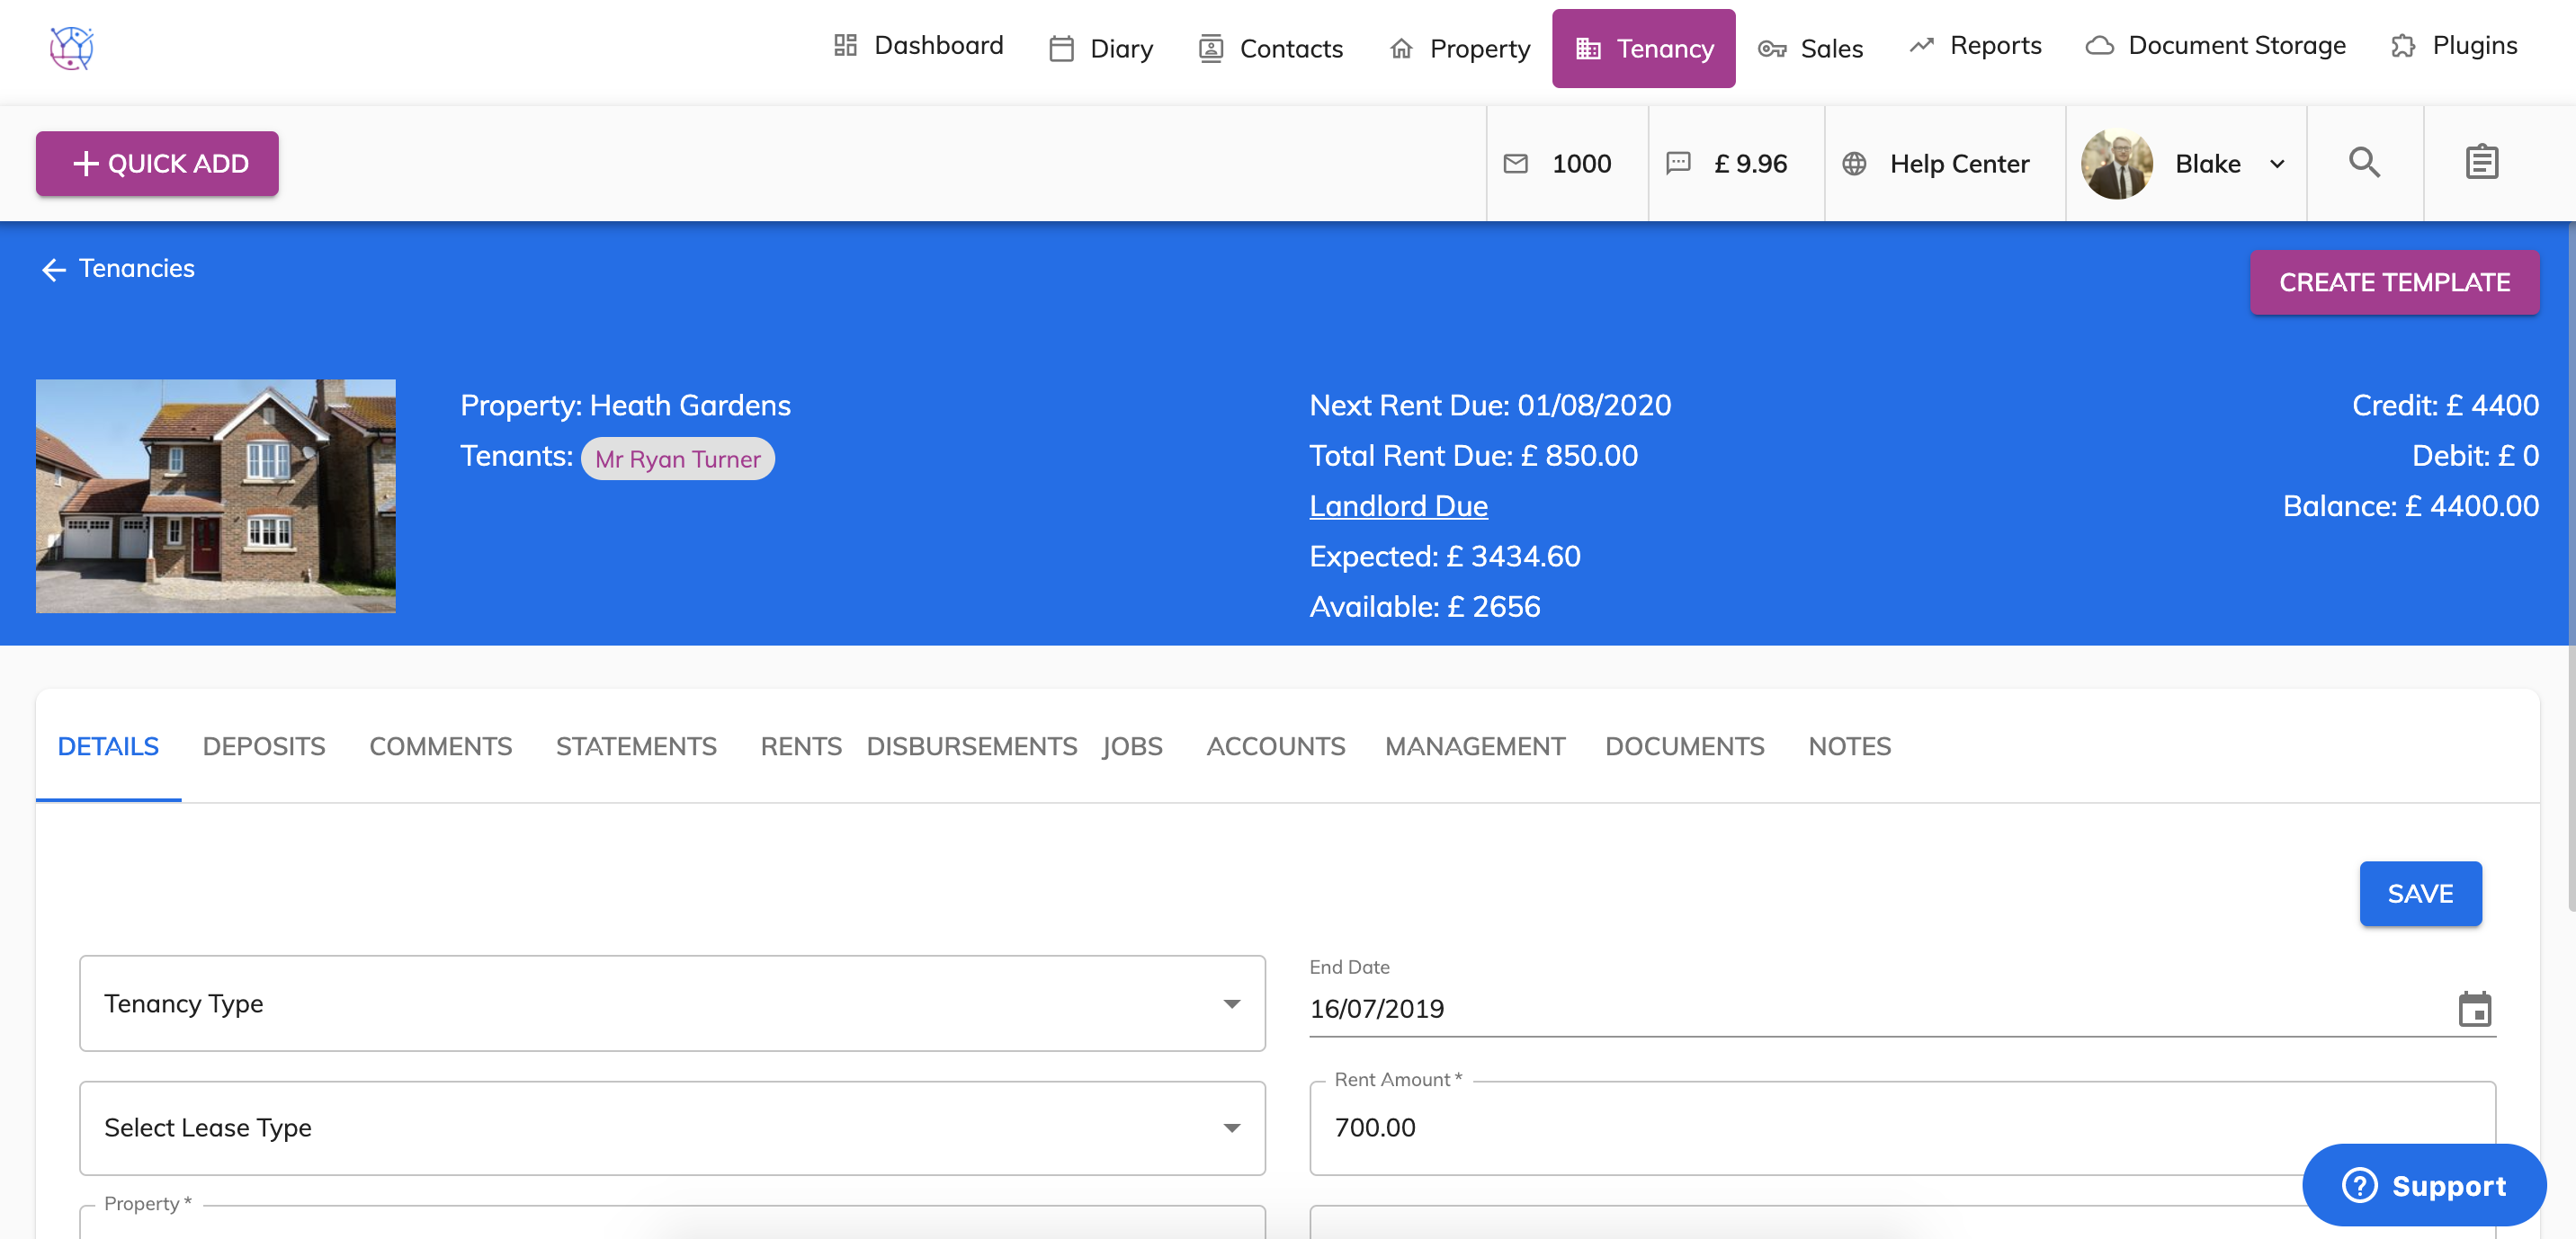The image size is (2576, 1239).
Task: Open the search magnifier icon
Action: pyautogui.click(x=2364, y=162)
